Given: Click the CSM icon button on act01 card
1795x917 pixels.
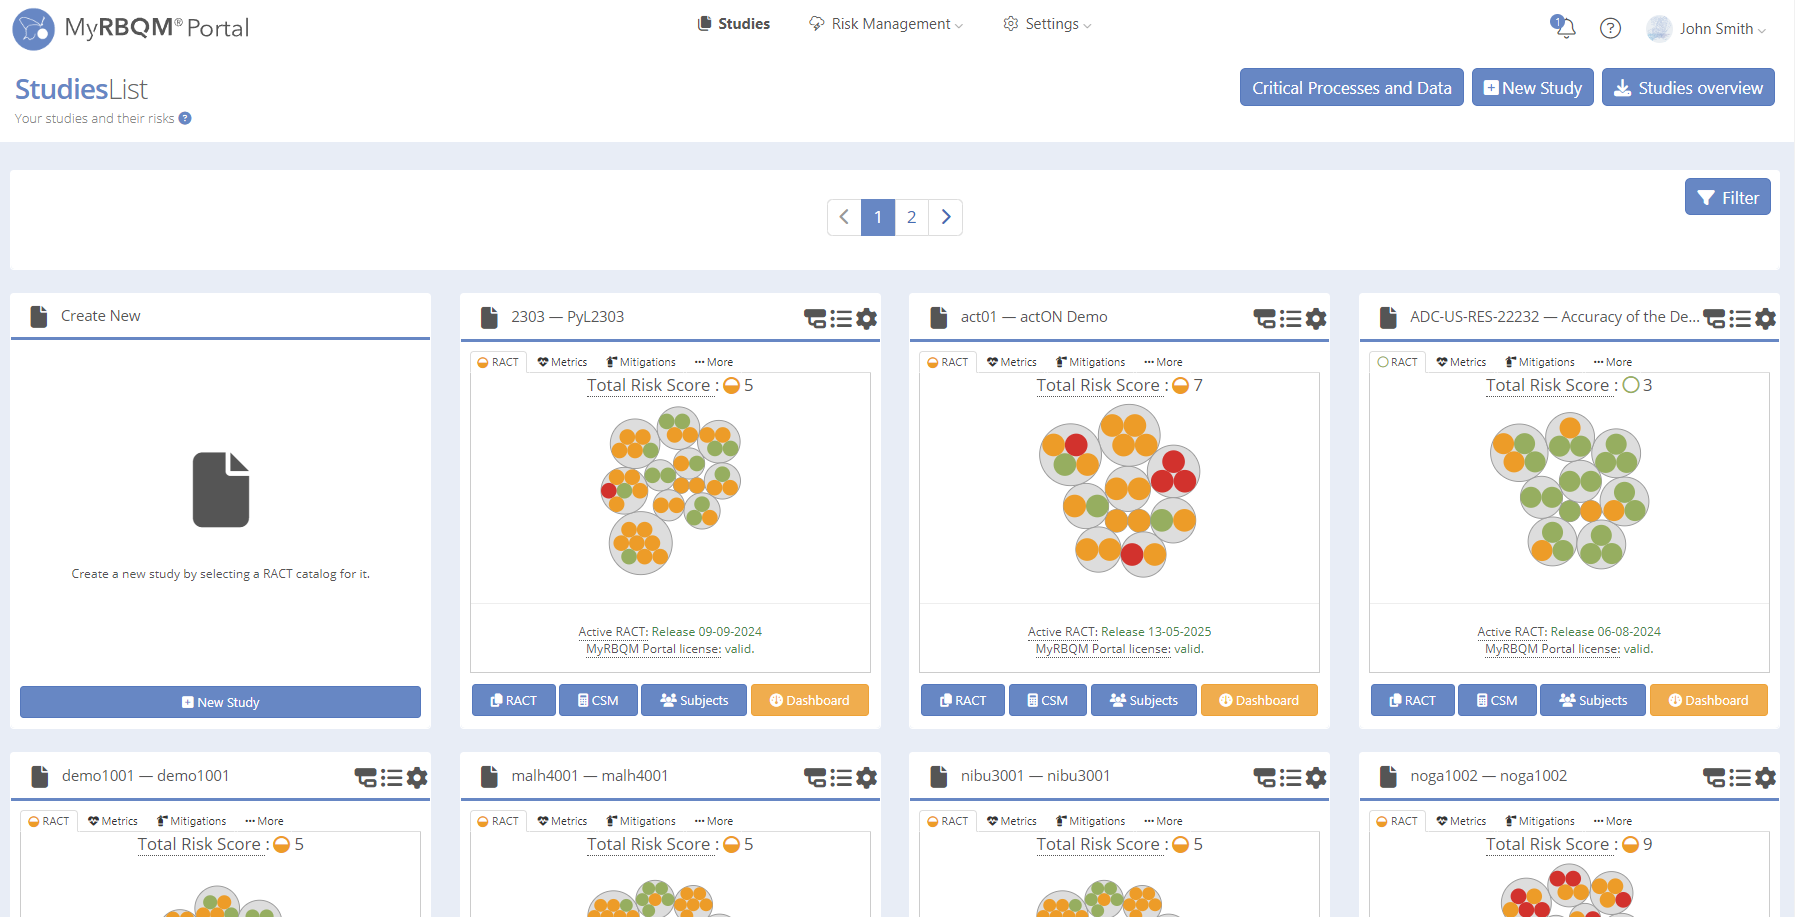Looking at the screenshot, I should point(1047,700).
